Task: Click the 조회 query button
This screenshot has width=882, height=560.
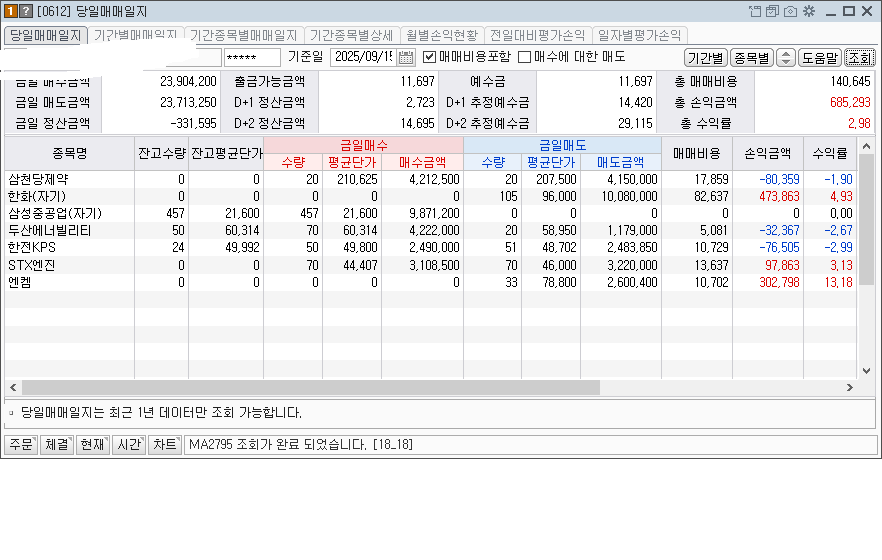Action: point(860,57)
